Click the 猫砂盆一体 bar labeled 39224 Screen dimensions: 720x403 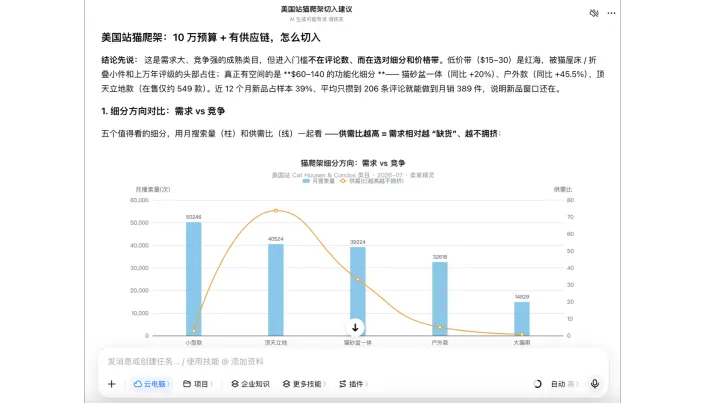pos(358,291)
